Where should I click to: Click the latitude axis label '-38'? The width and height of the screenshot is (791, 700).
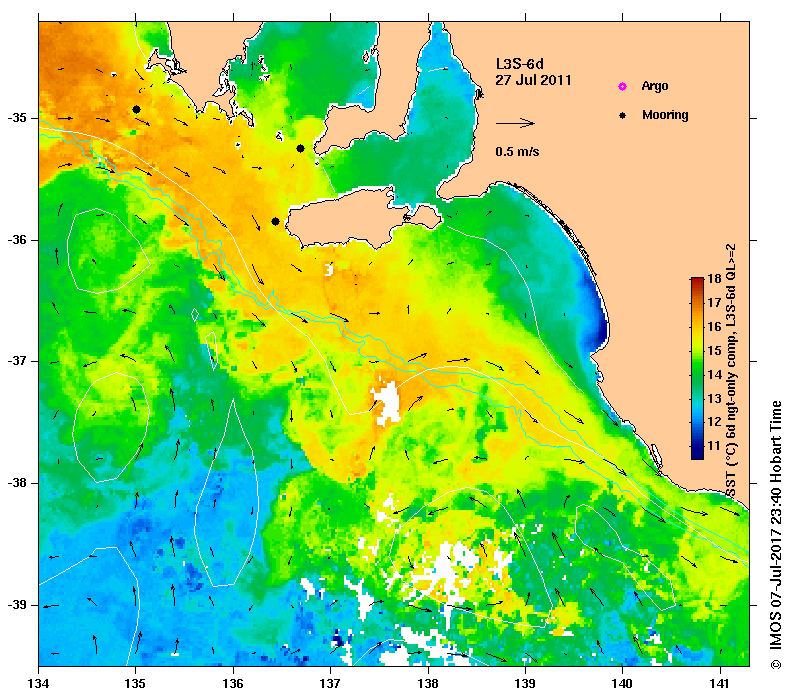(17, 483)
